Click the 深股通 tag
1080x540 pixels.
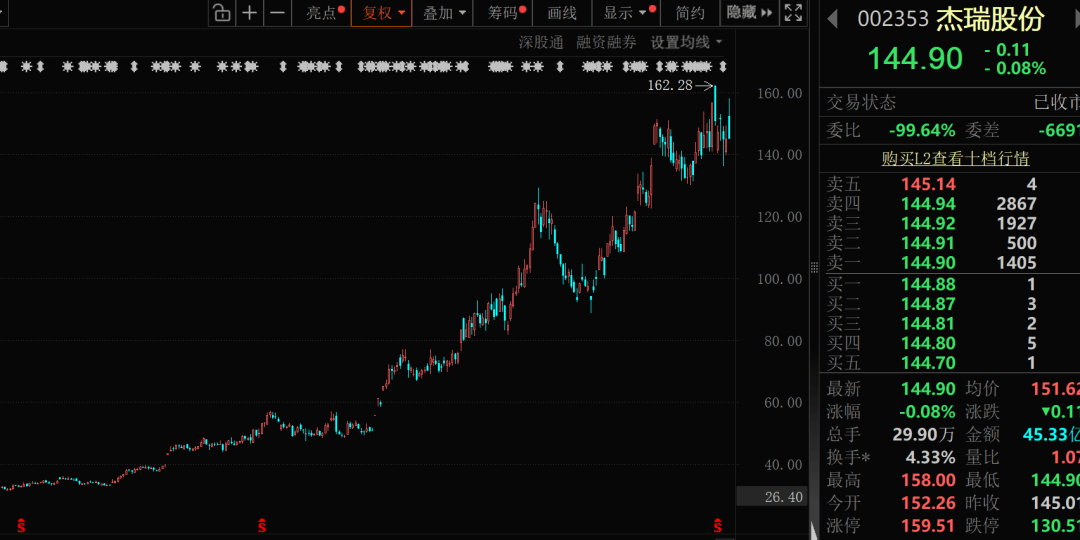click(x=541, y=42)
